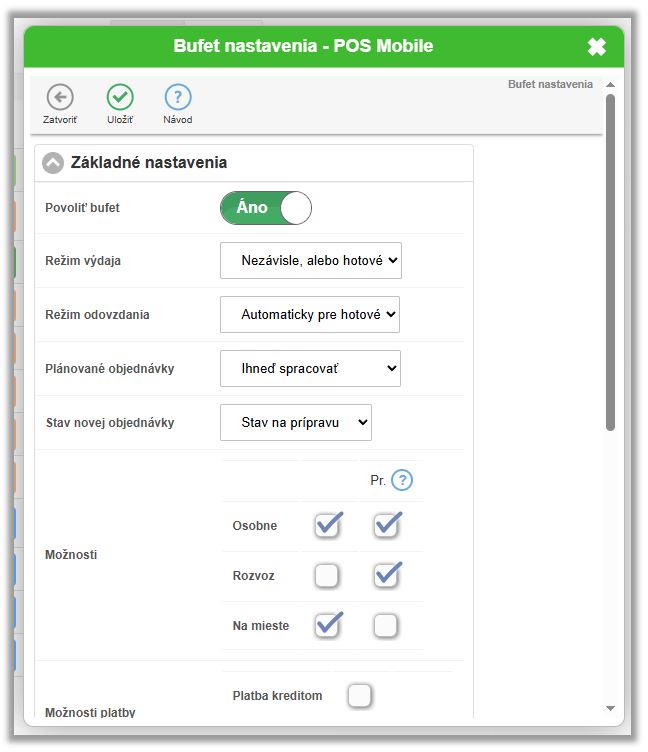Toggle the Povoliť bufet switch off
Screen dimensions: 648x752
266,208
